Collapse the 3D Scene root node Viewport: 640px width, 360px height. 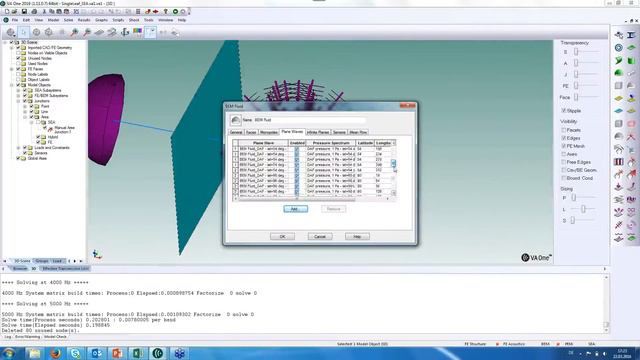point(5,42)
